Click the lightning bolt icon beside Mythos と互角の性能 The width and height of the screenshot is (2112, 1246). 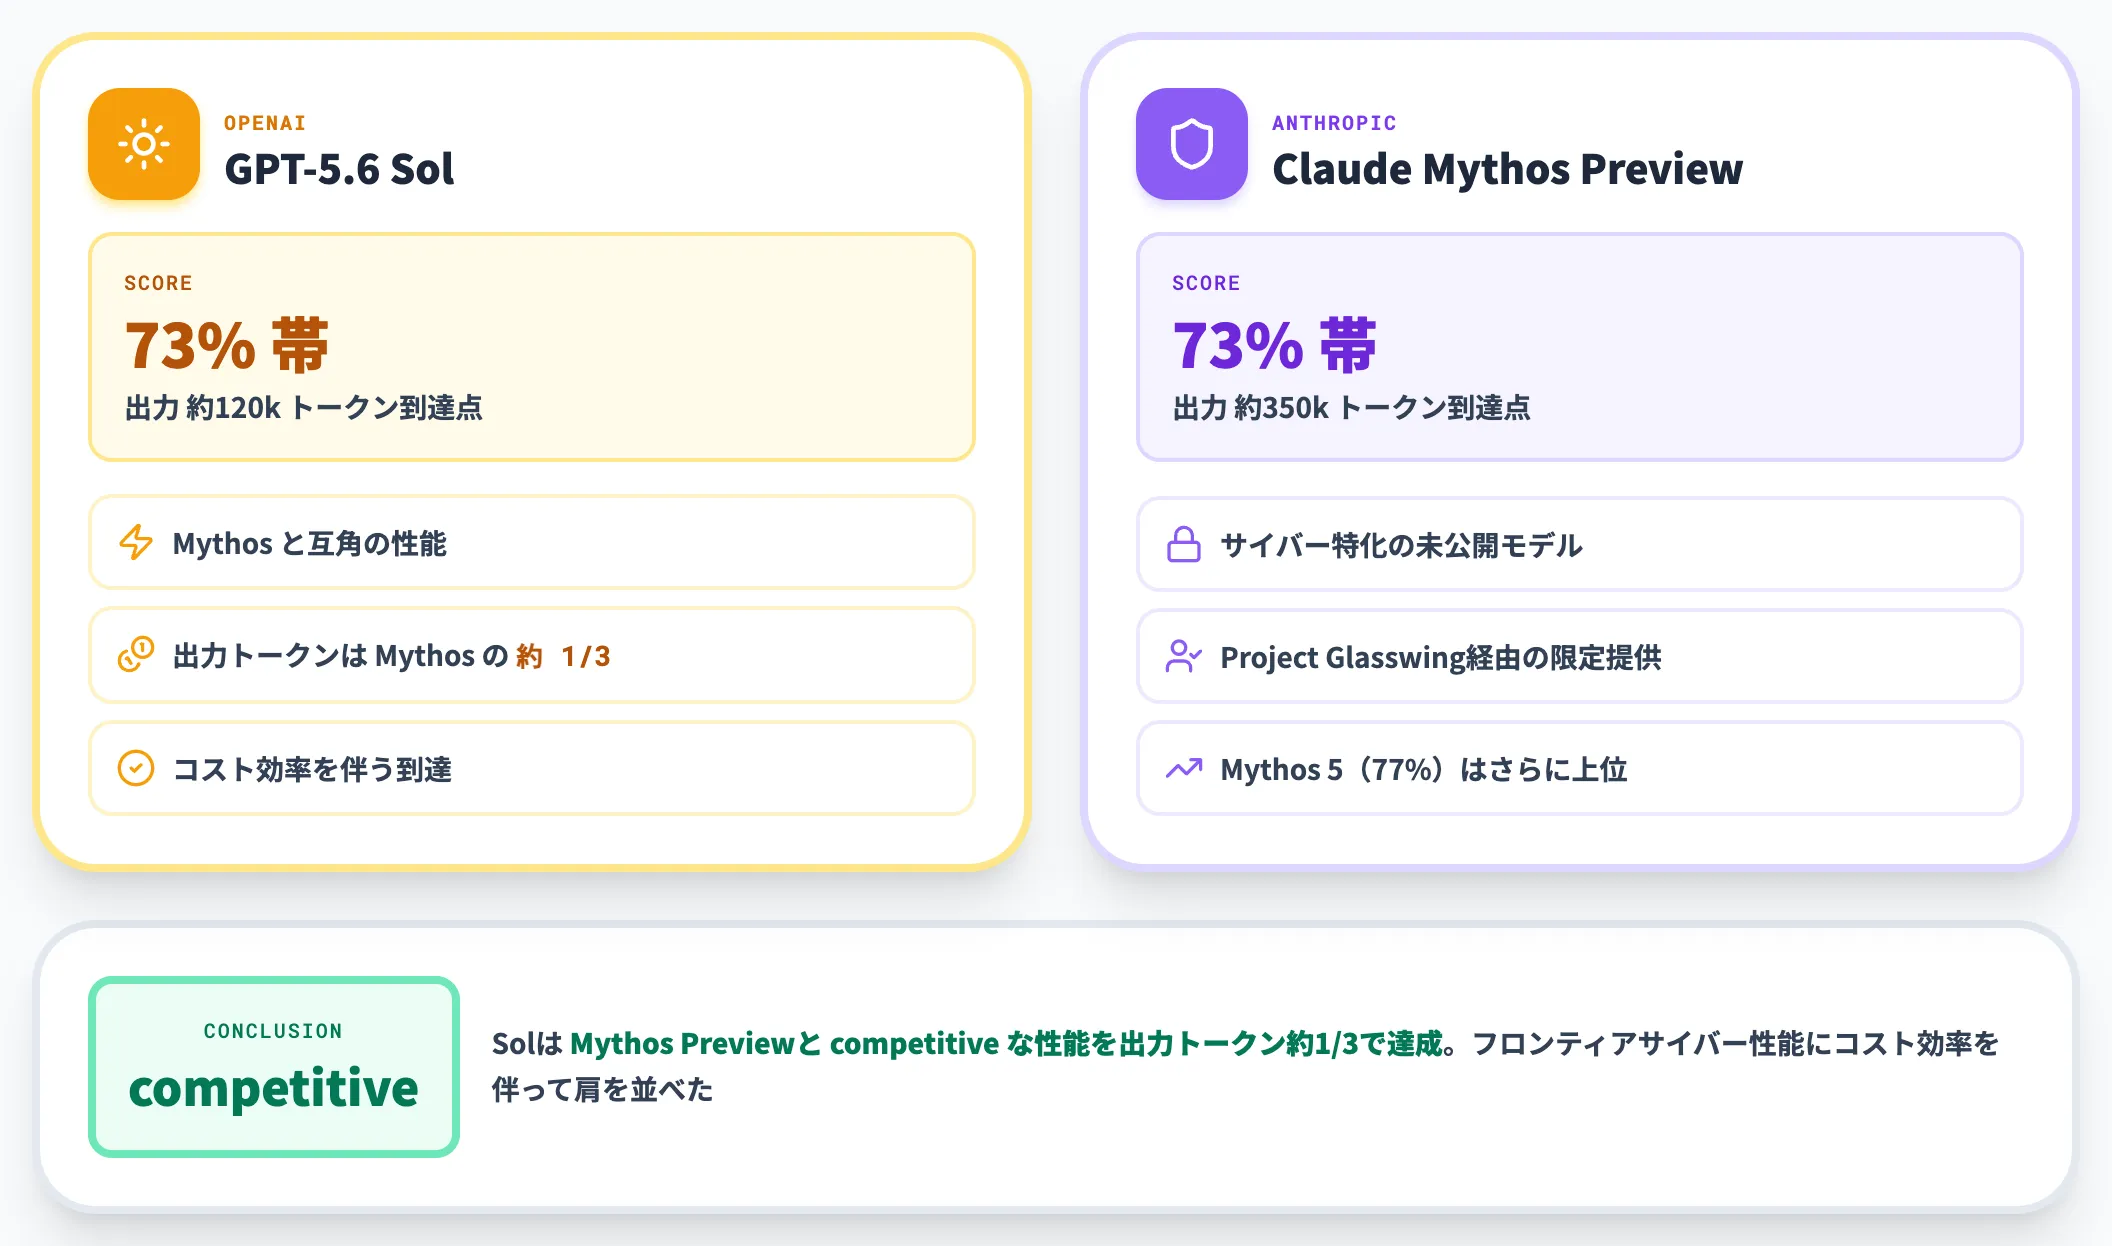click(136, 542)
